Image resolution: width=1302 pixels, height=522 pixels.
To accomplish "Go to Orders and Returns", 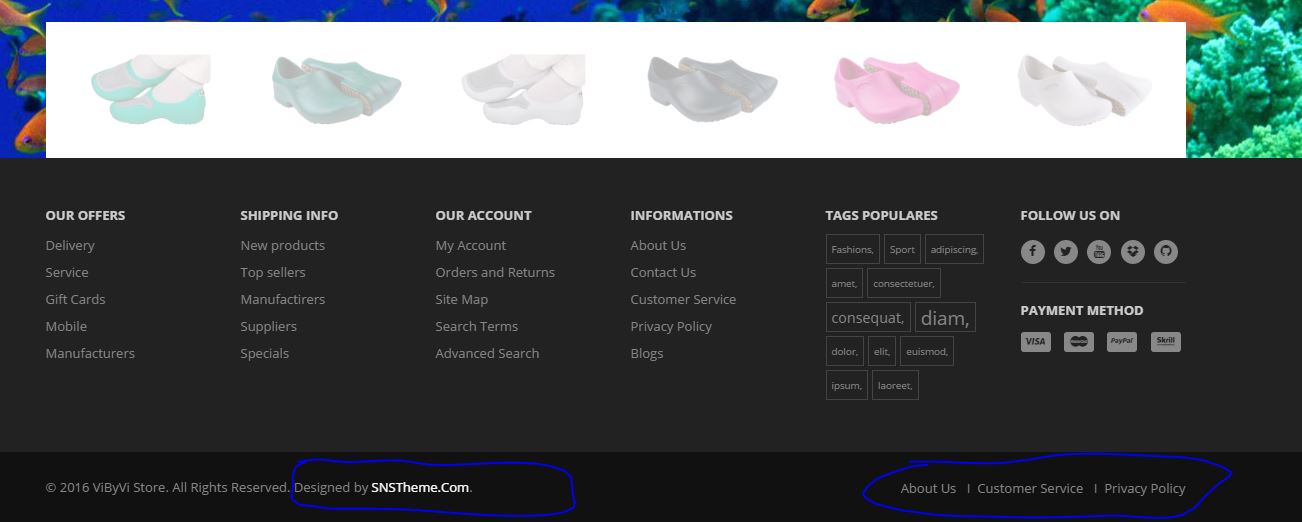I will [x=494, y=272].
